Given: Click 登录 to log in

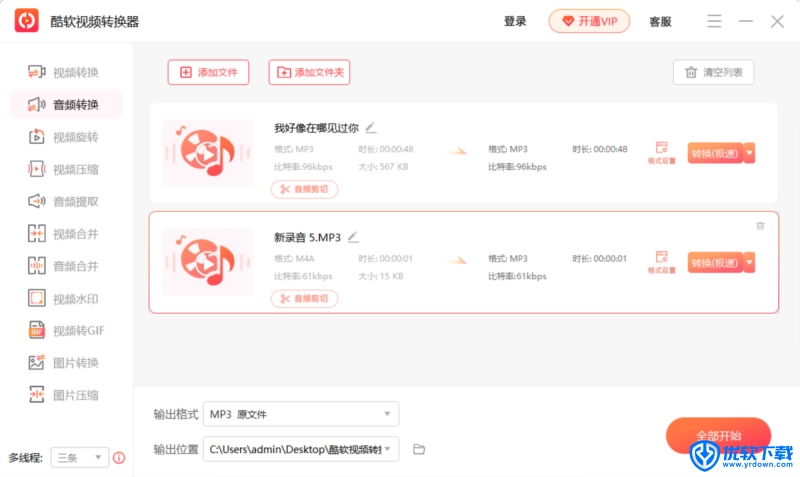Looking at the screenshot, I should pyautogui.click(x=515, y=21).
